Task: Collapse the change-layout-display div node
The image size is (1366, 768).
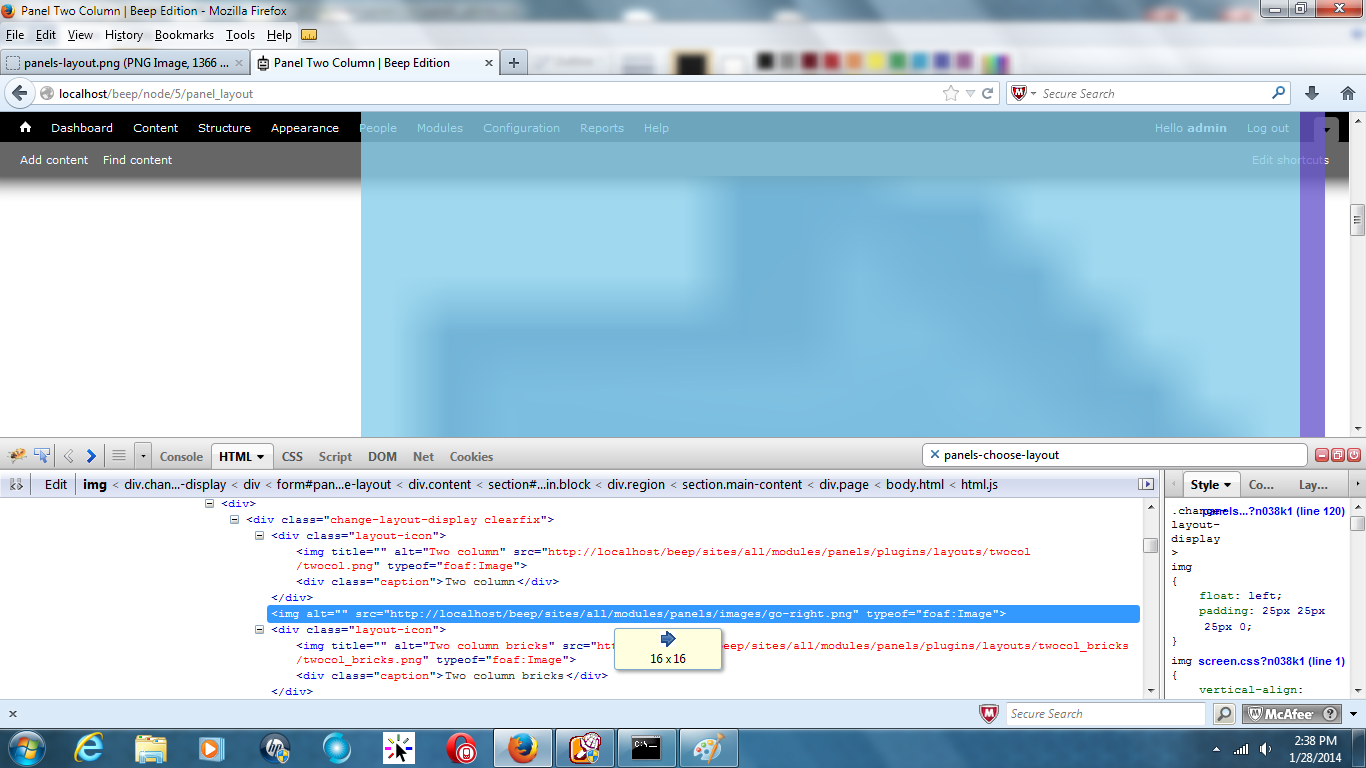Action: [x=235, y=520]
